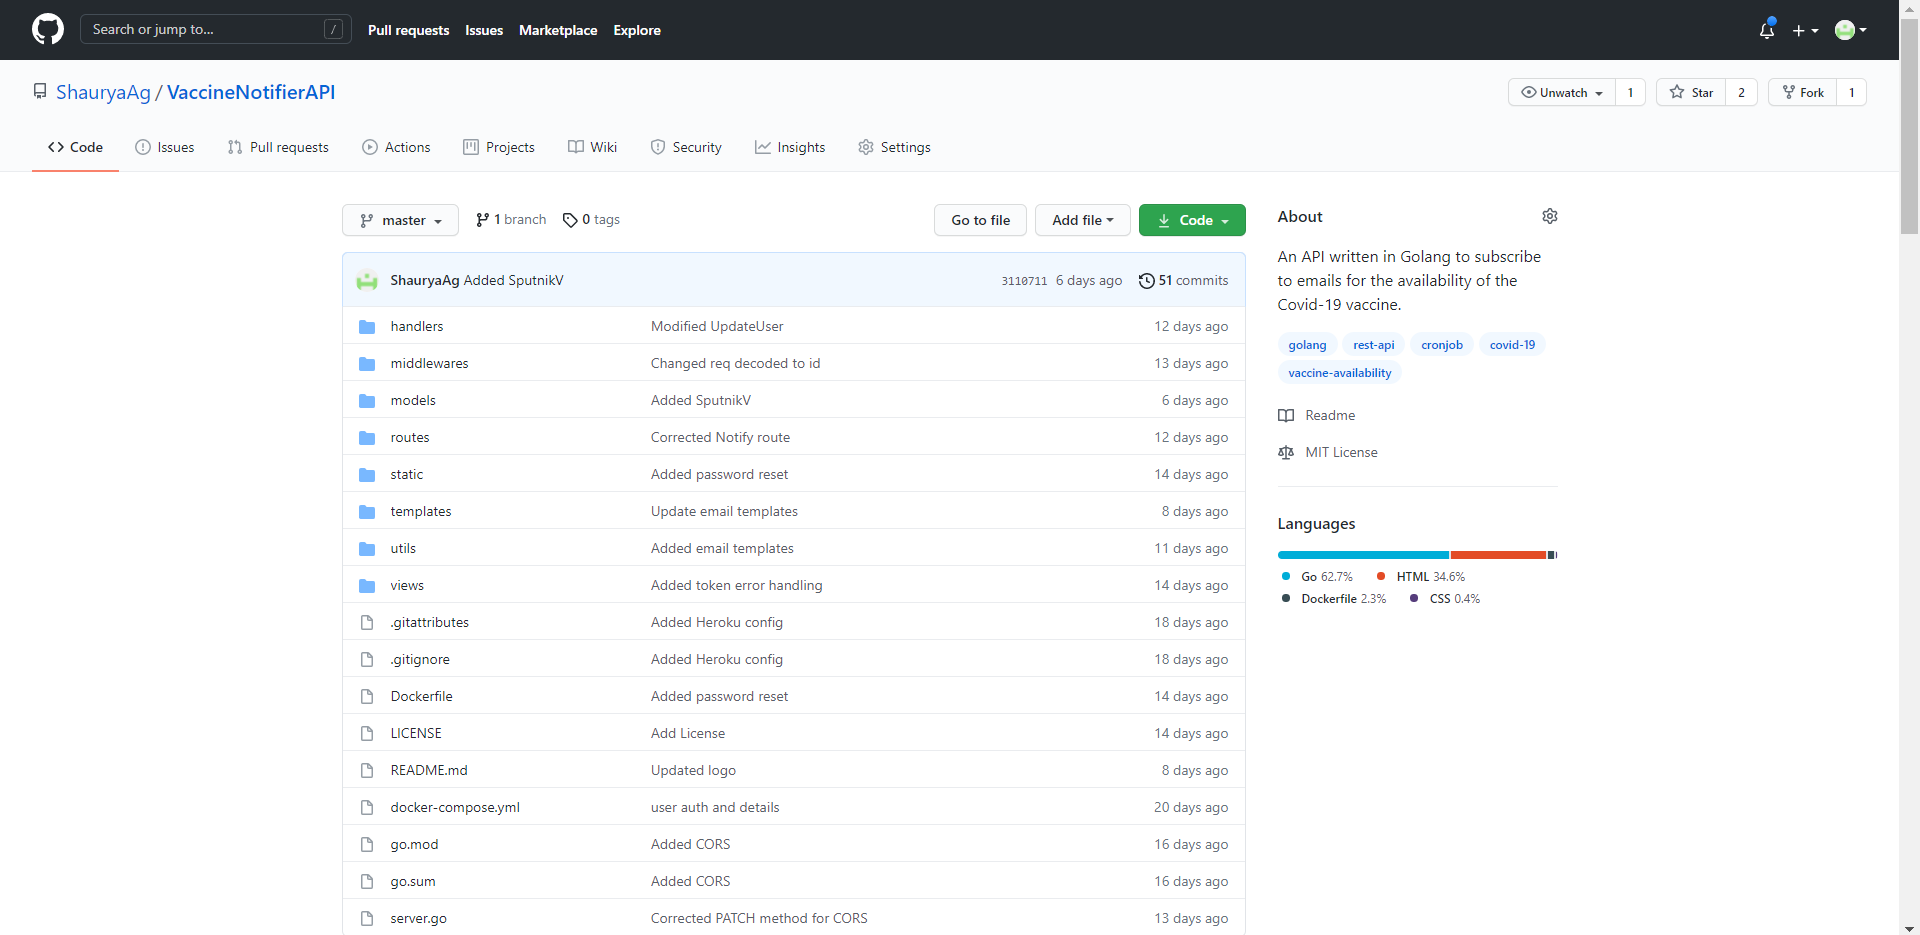1920x935 pixels.
Task: Click the repository icon before ShauryaAg
Action: coord(40,91)
